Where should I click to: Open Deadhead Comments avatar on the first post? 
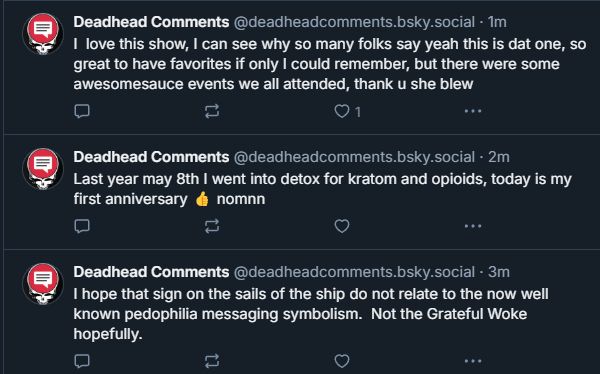pyautogui.click(x=43, y=34)
